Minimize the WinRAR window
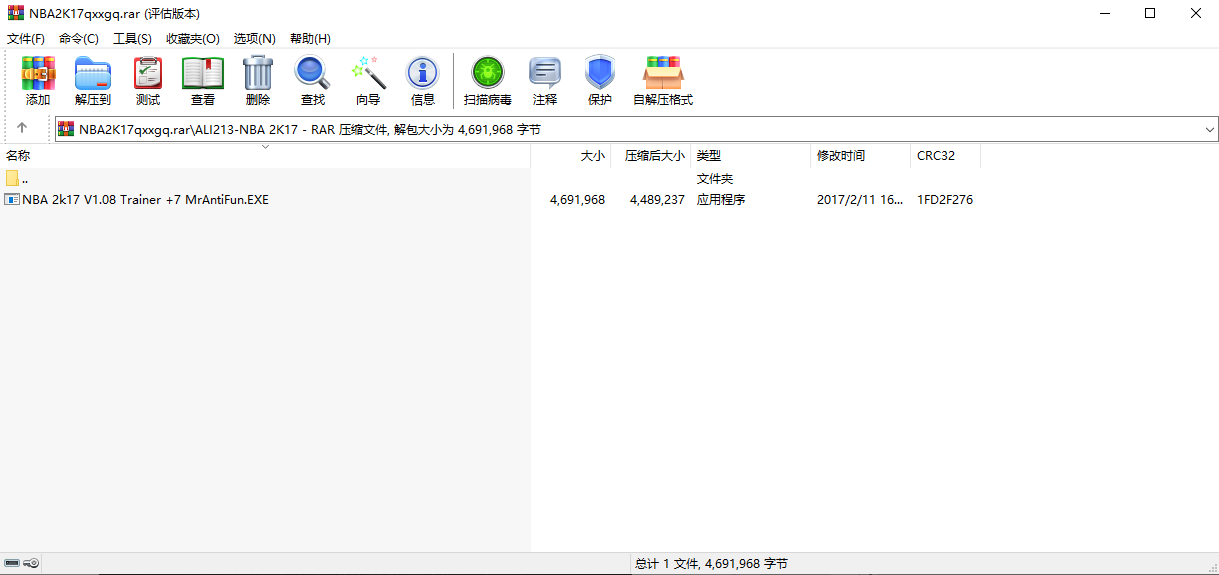 tap(1105, 13)
